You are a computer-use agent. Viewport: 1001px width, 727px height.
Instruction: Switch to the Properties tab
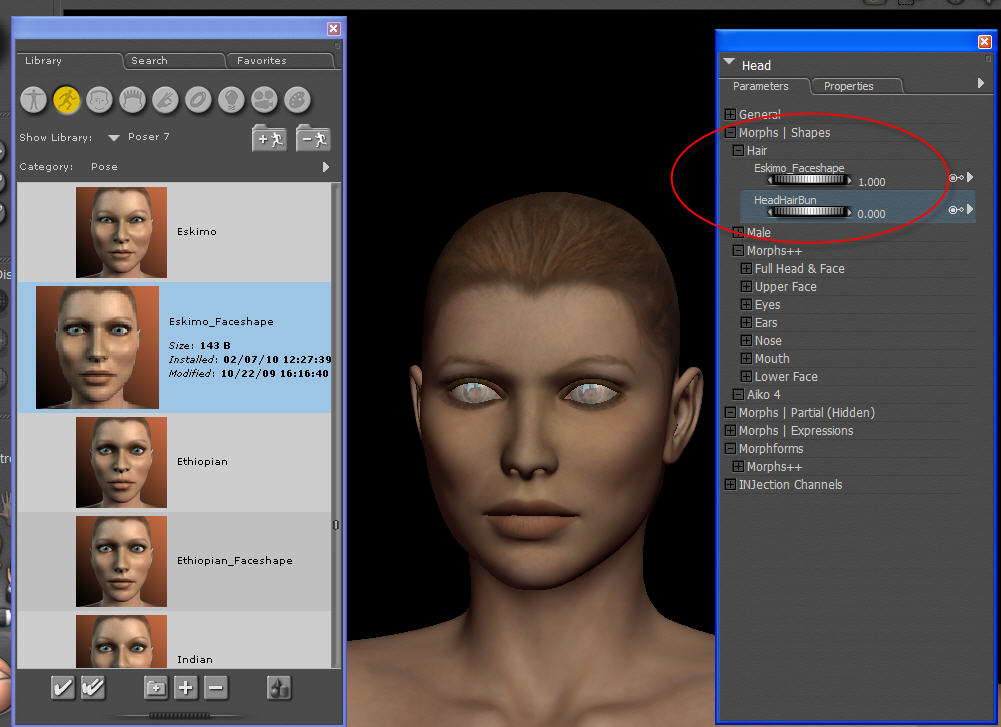pos(848,86)
